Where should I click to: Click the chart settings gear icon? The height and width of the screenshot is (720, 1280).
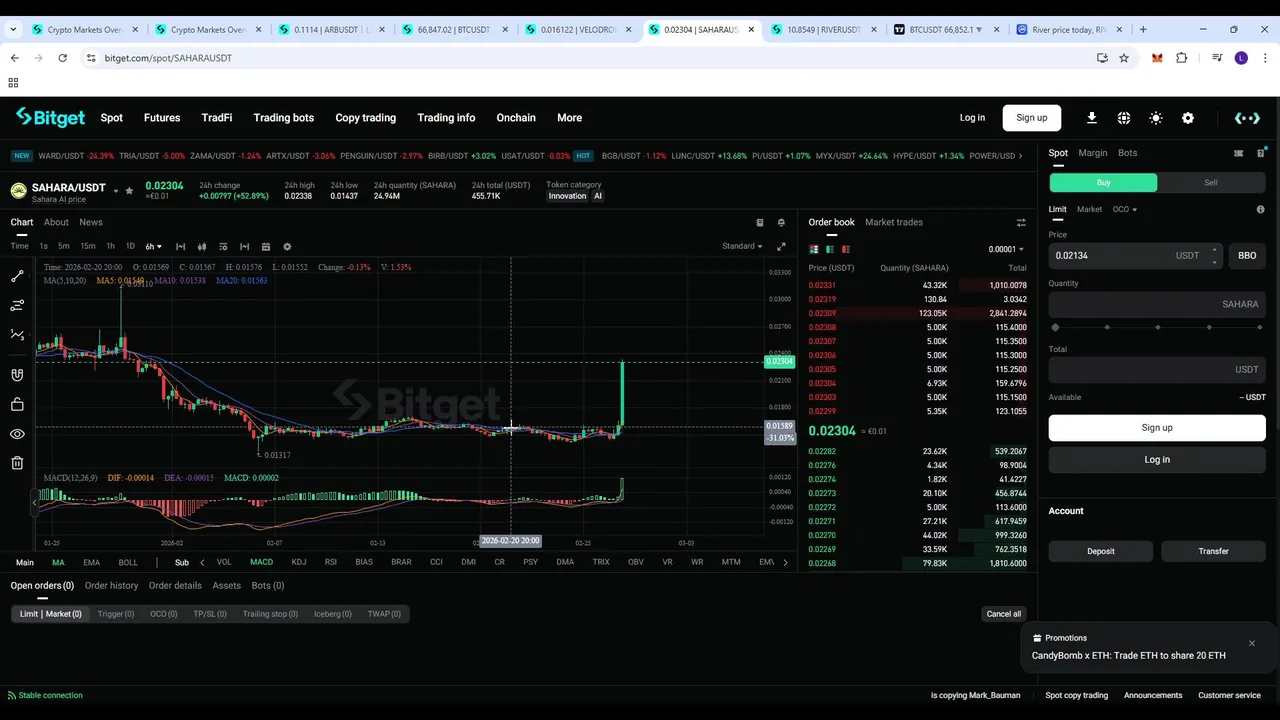[287, 246]
